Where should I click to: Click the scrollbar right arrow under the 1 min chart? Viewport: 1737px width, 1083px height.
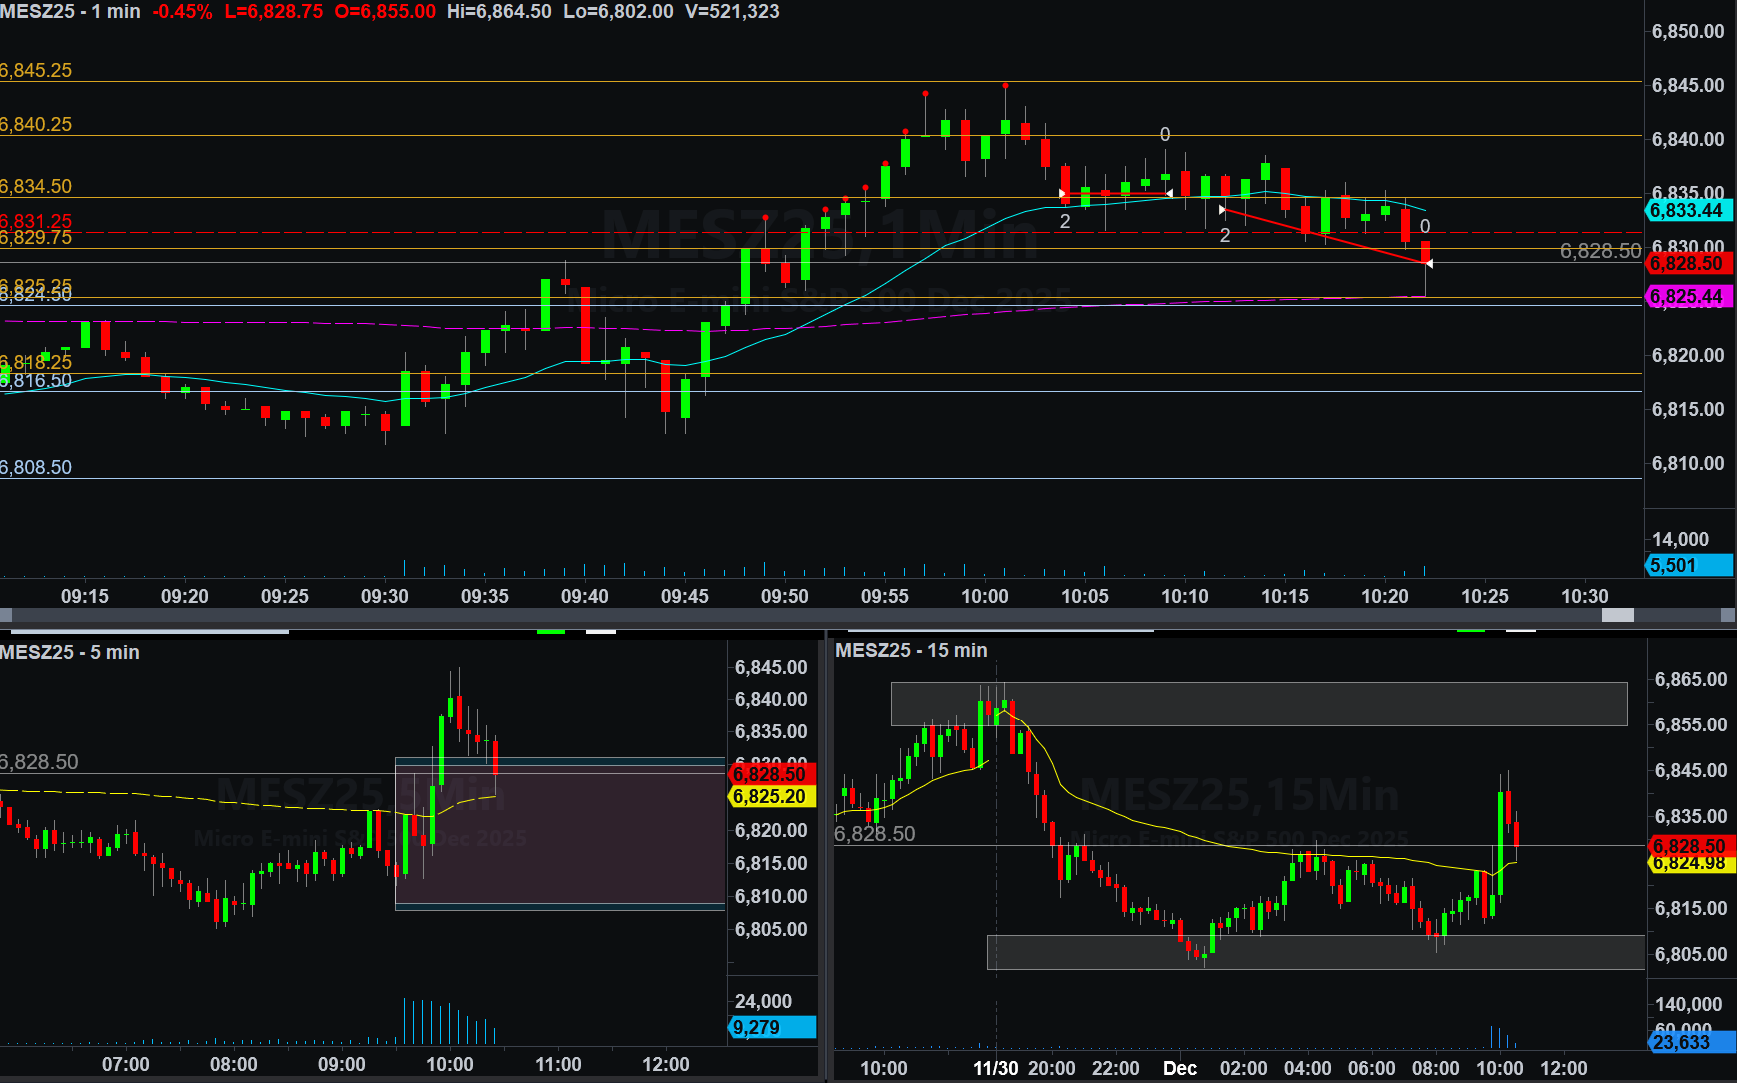[x=1729, y=616]
